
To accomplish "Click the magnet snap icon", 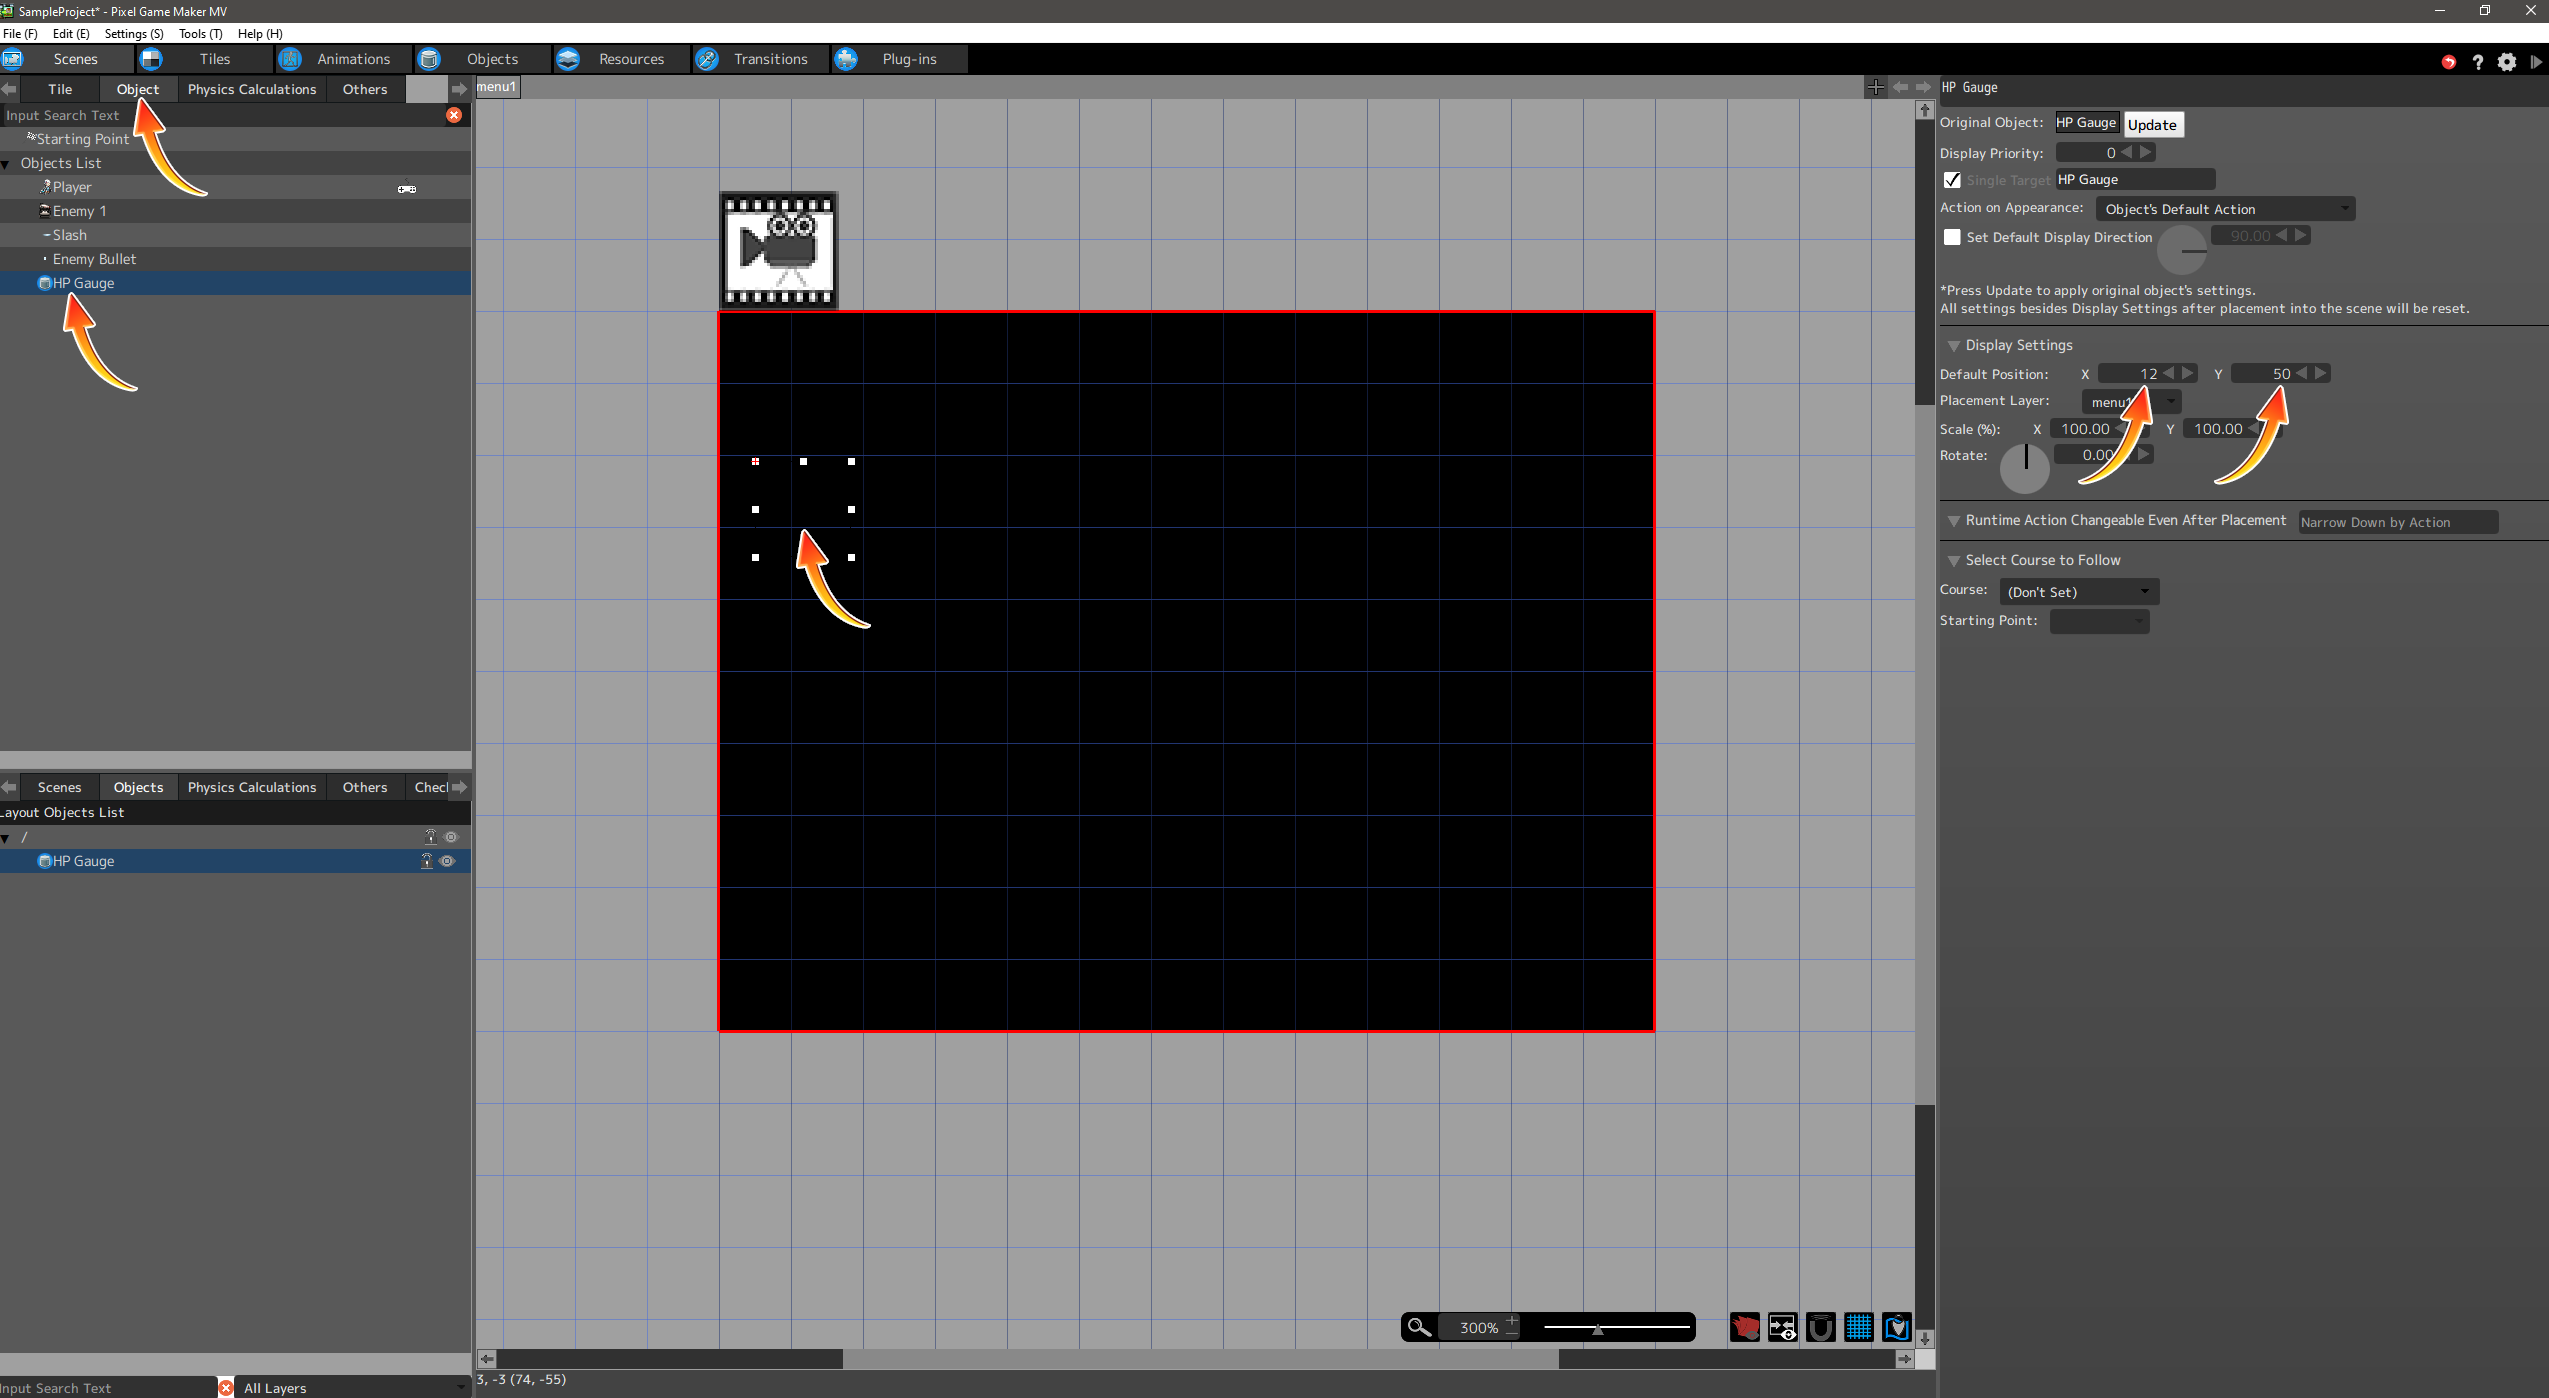I will pyautogui.click(x=1820, y=1327).
